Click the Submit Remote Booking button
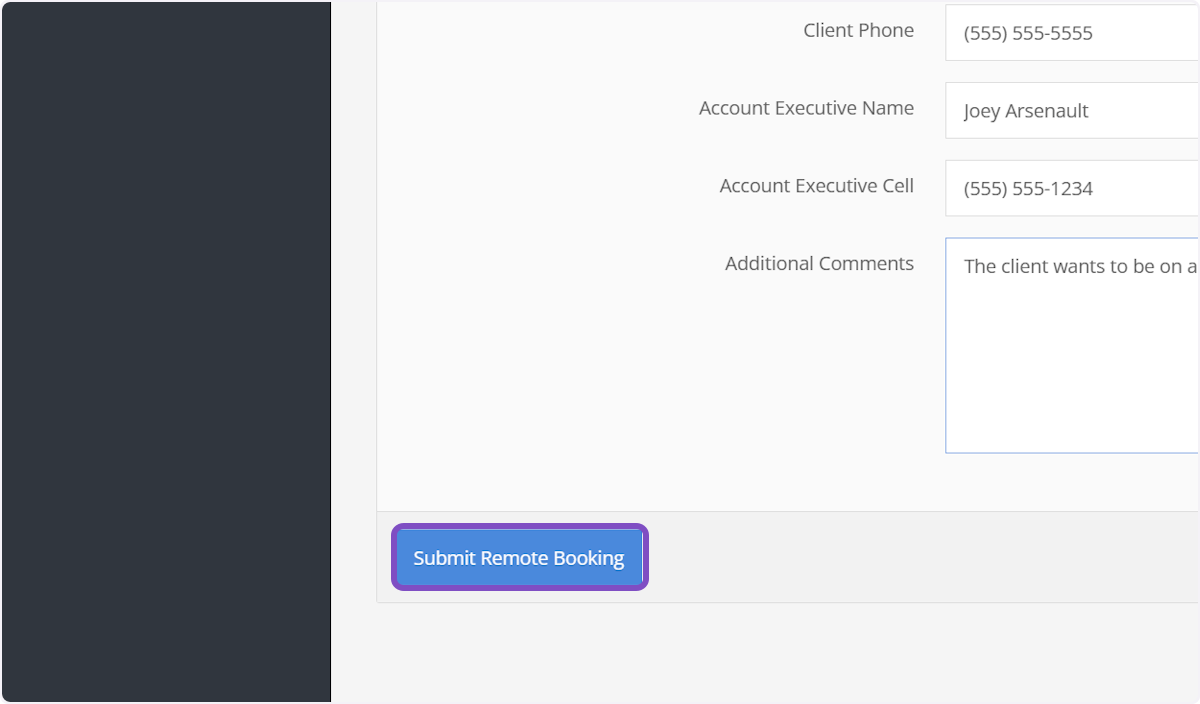This screenshot has width=1200, height=704. coord(519,558)
